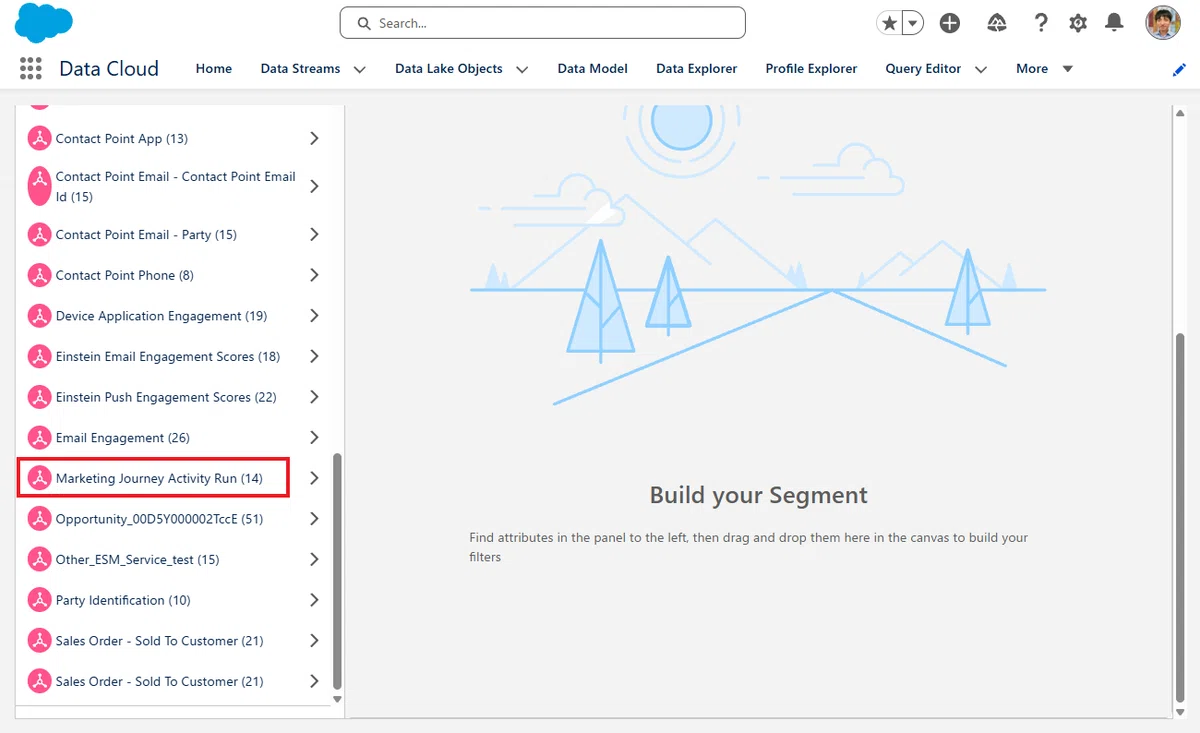Open the Salesforce cloud logo

44,23
